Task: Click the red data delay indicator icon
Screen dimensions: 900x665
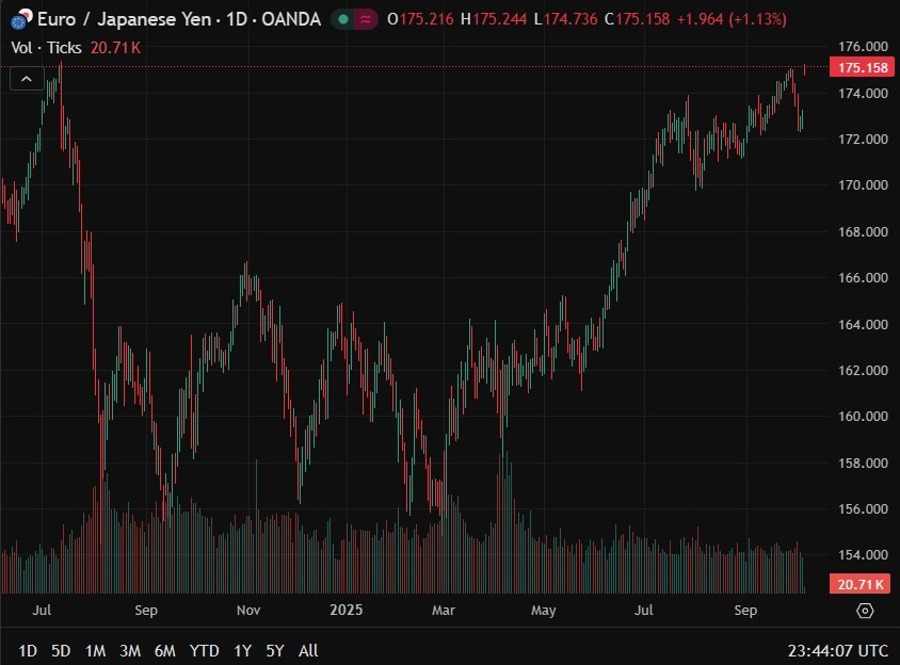Action: click(366, 19)
